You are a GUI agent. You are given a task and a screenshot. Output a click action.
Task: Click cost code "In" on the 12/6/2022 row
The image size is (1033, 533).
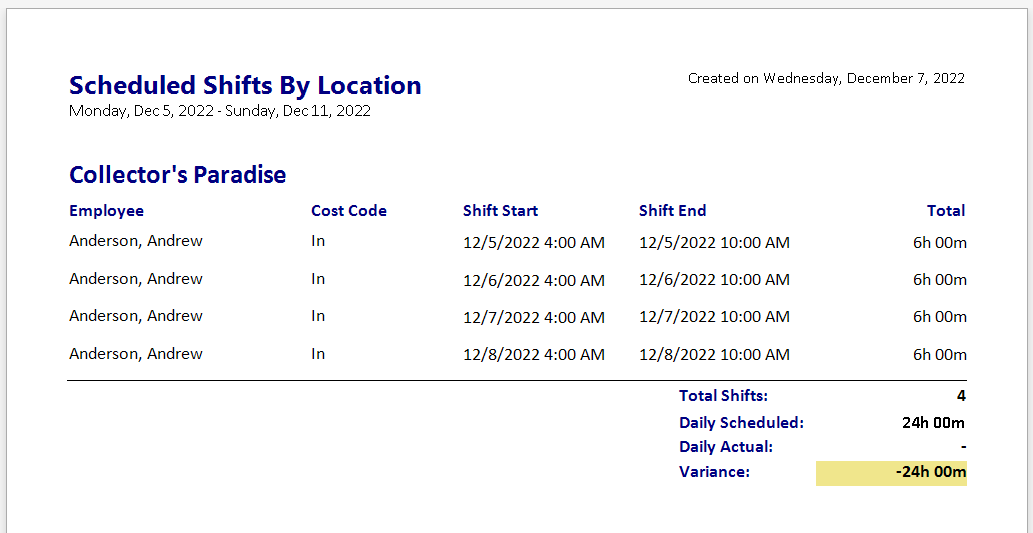[318, 279]
